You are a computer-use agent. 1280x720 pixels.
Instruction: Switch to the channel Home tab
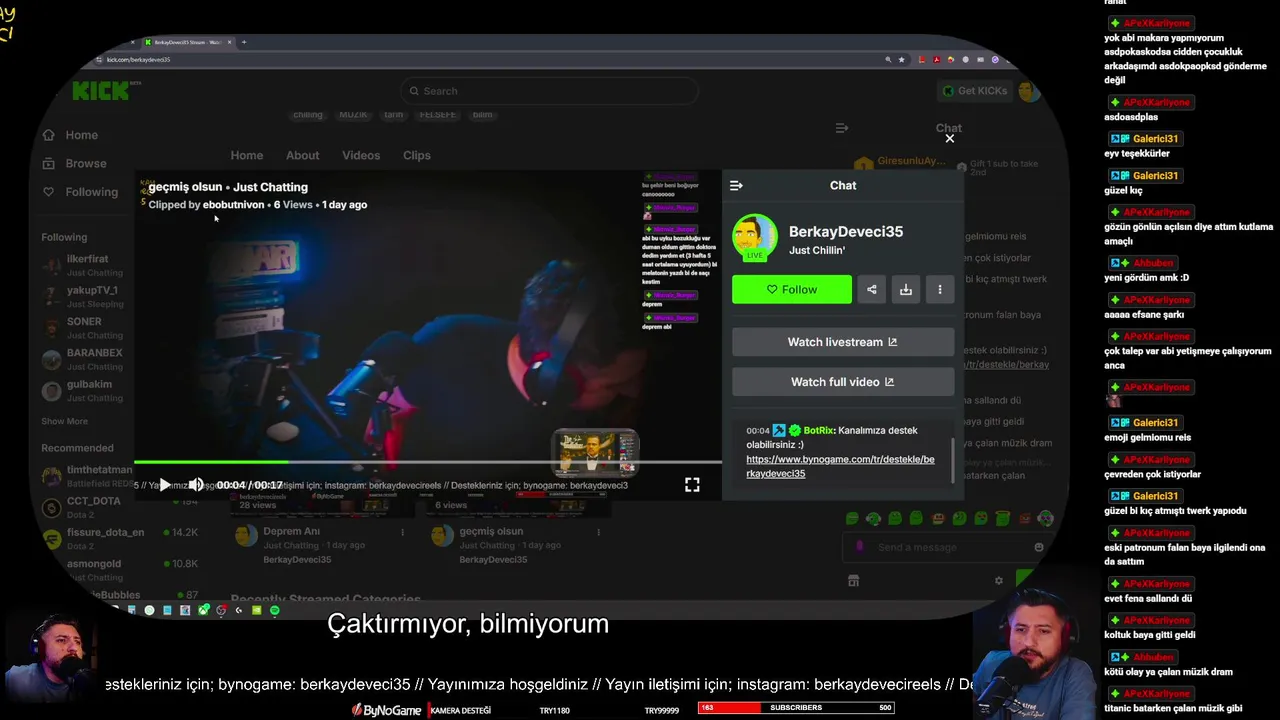point(247,155)
